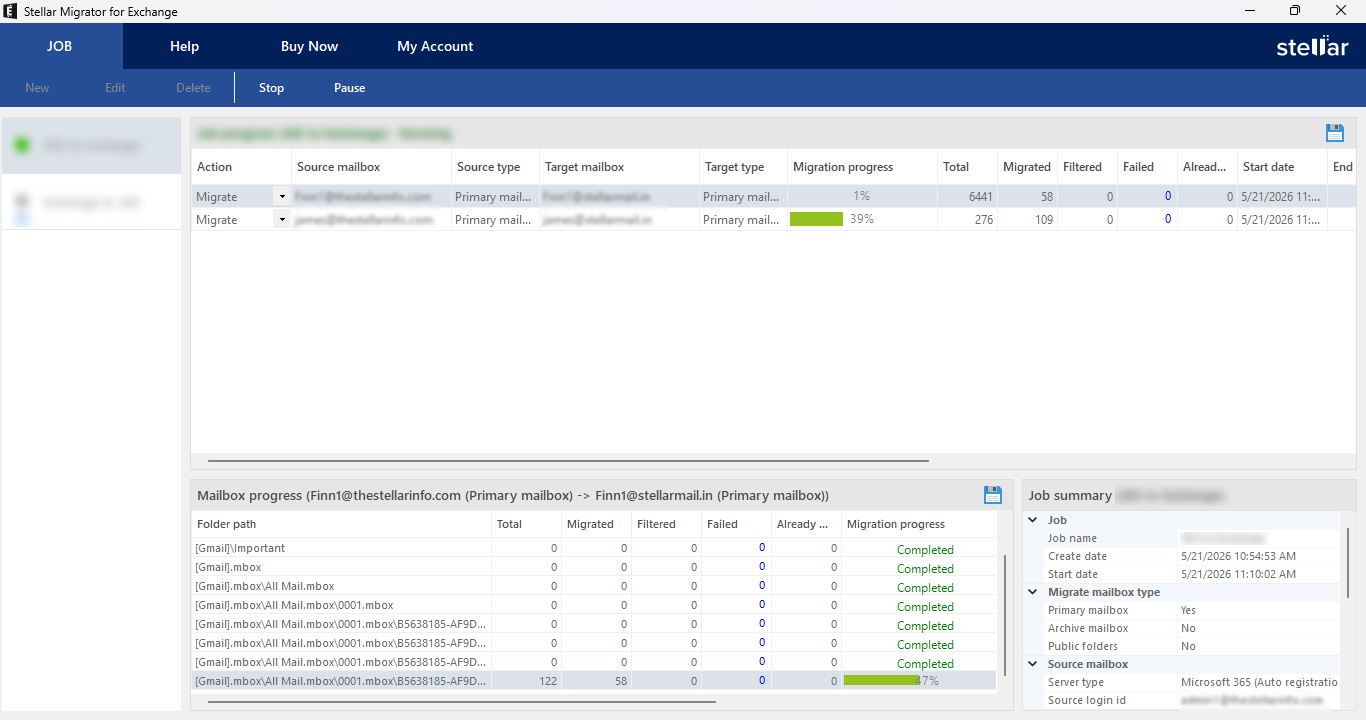Image resolution: width=1366 pixels, height=720 pixels.
Task: Collapse the Source mailbox section
Action: (1033, 664)
